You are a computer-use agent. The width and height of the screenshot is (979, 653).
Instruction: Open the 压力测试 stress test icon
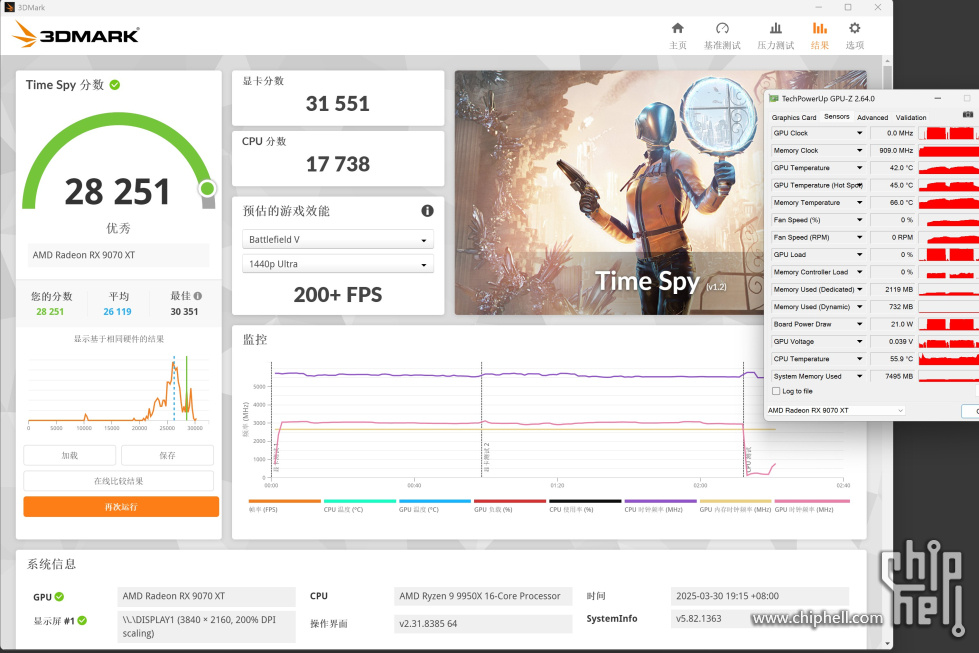775,28
